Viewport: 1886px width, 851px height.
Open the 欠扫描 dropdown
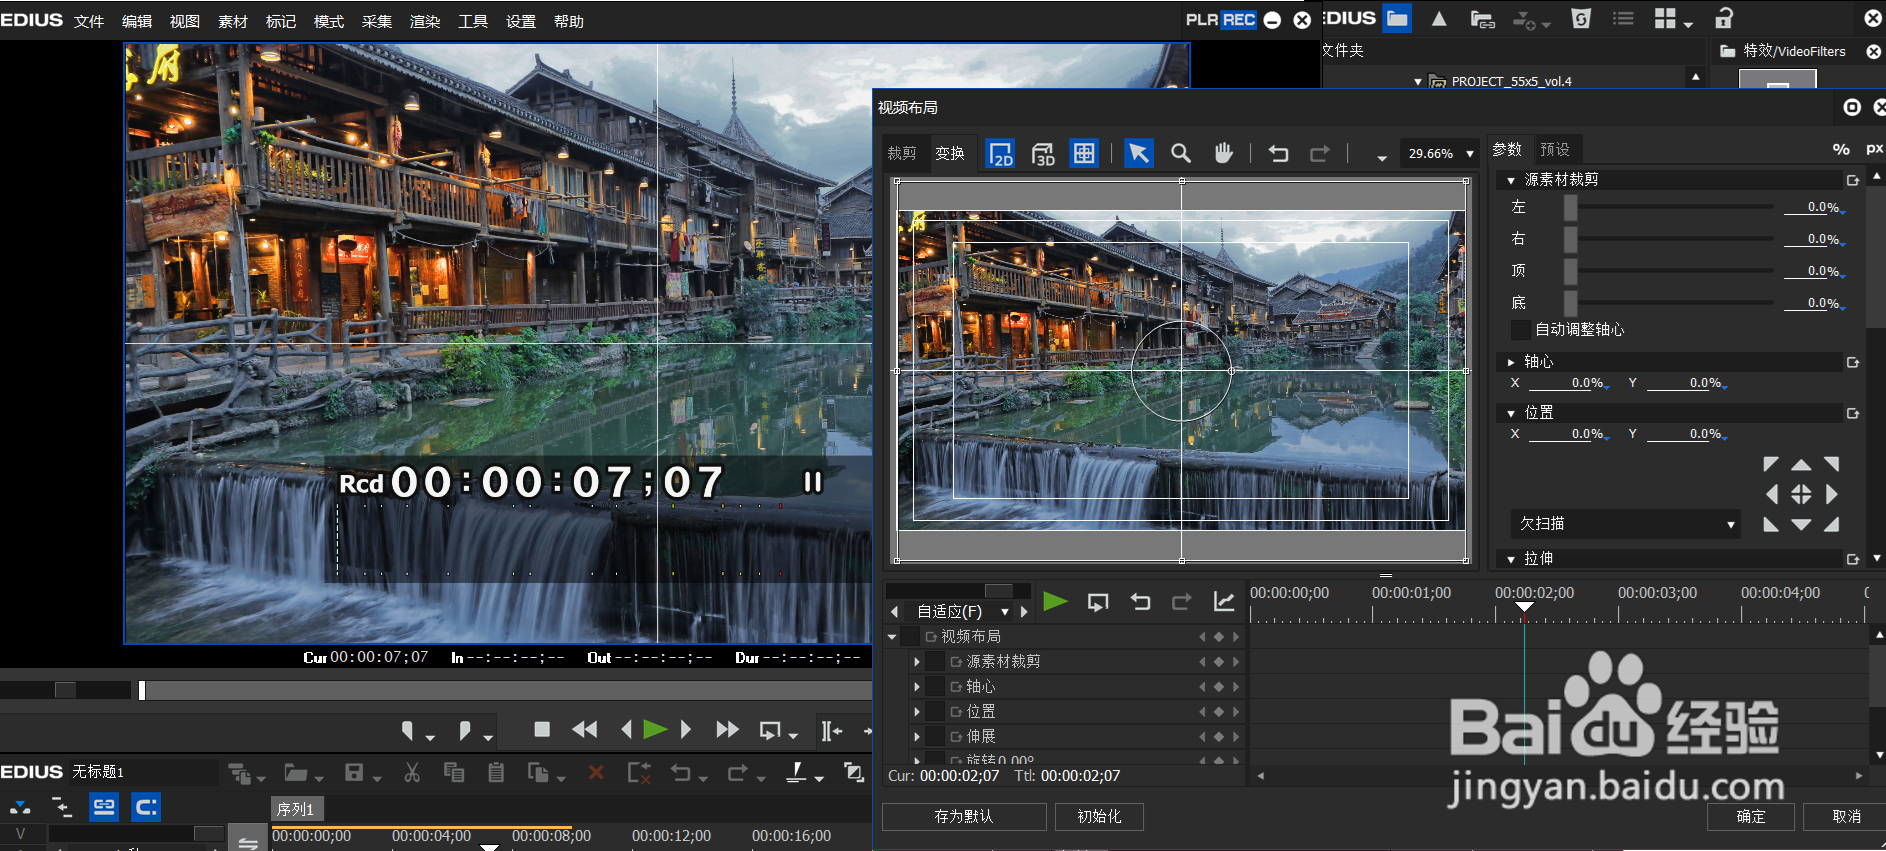point(1625,524)
